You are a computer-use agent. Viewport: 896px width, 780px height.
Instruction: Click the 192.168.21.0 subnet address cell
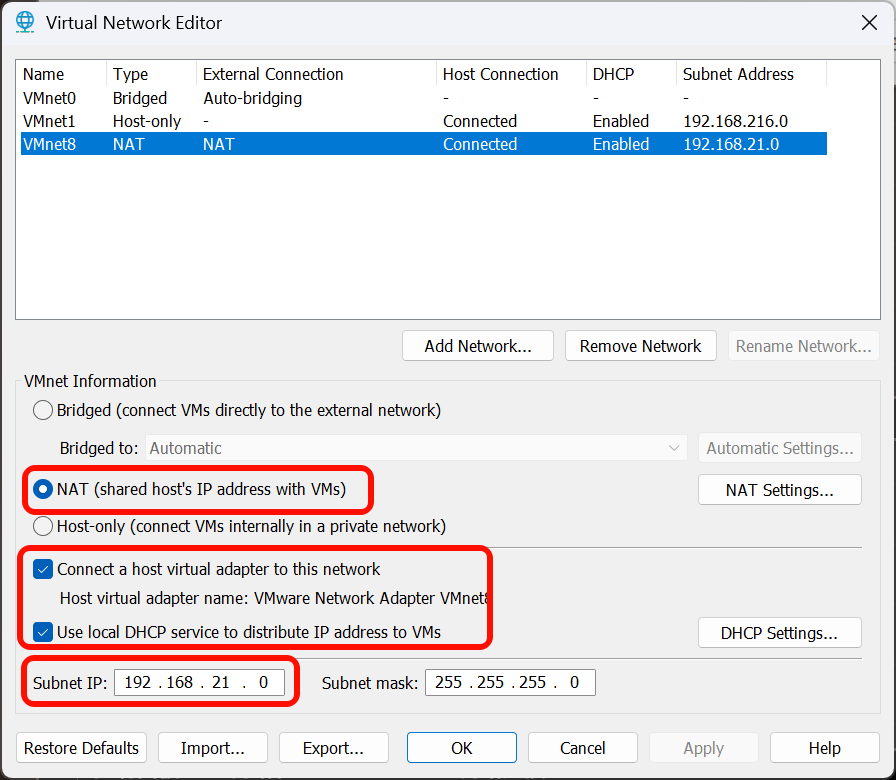pos(731,144)
